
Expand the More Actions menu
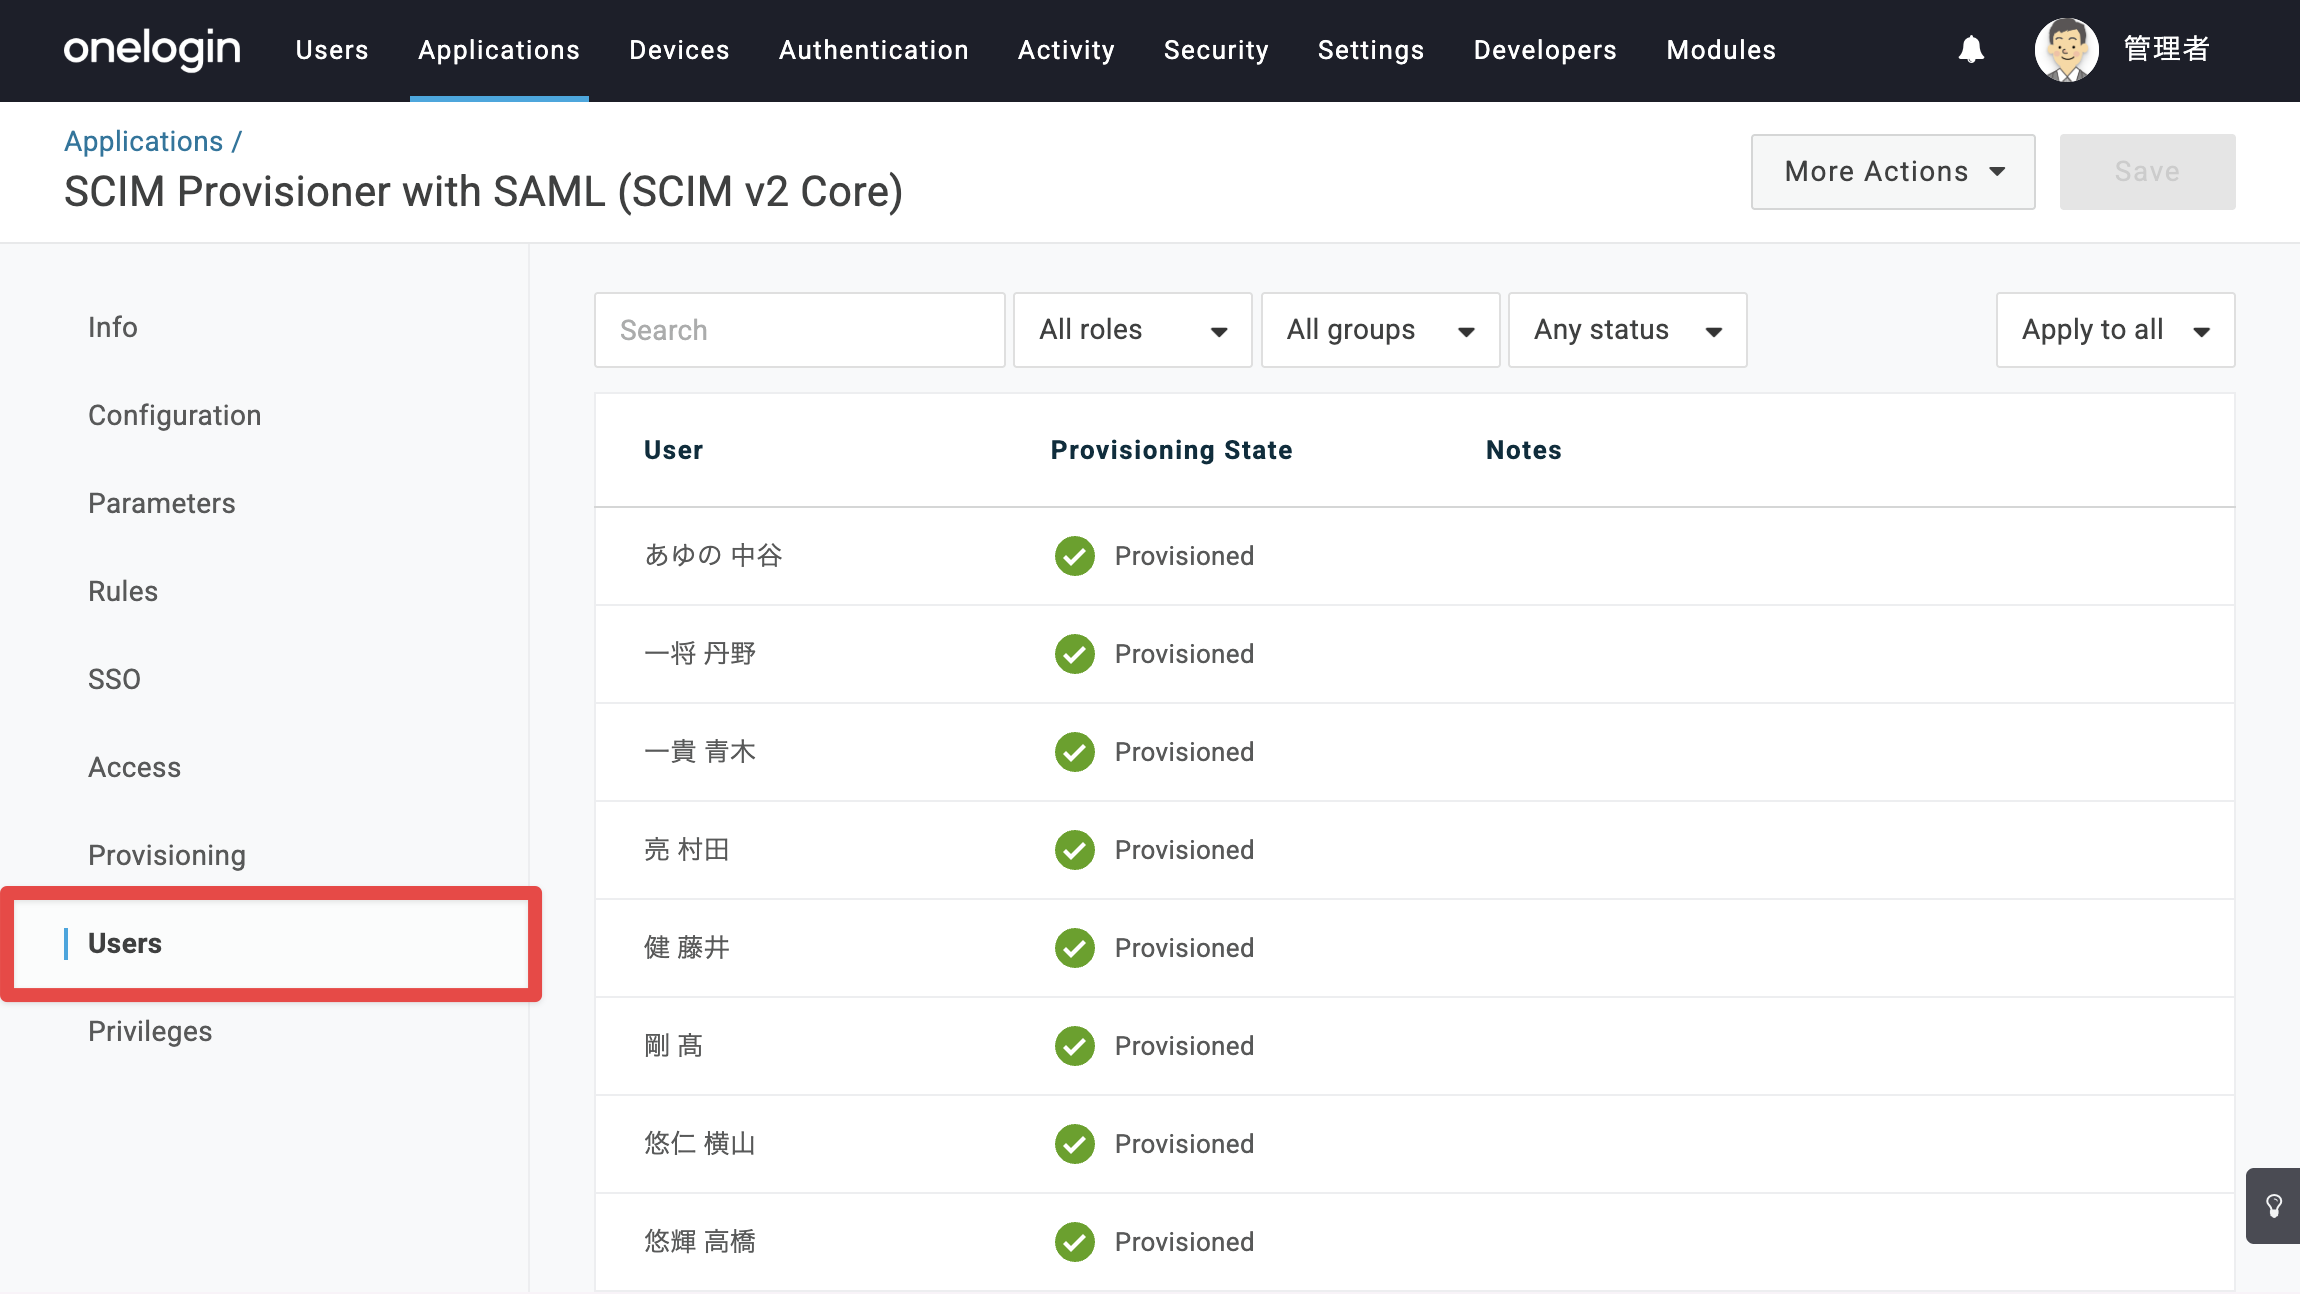(1893, 172)
